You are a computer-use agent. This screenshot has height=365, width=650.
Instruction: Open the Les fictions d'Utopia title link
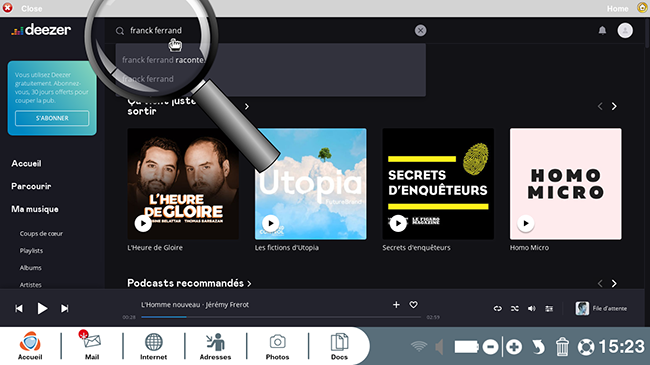coord(287,248)
